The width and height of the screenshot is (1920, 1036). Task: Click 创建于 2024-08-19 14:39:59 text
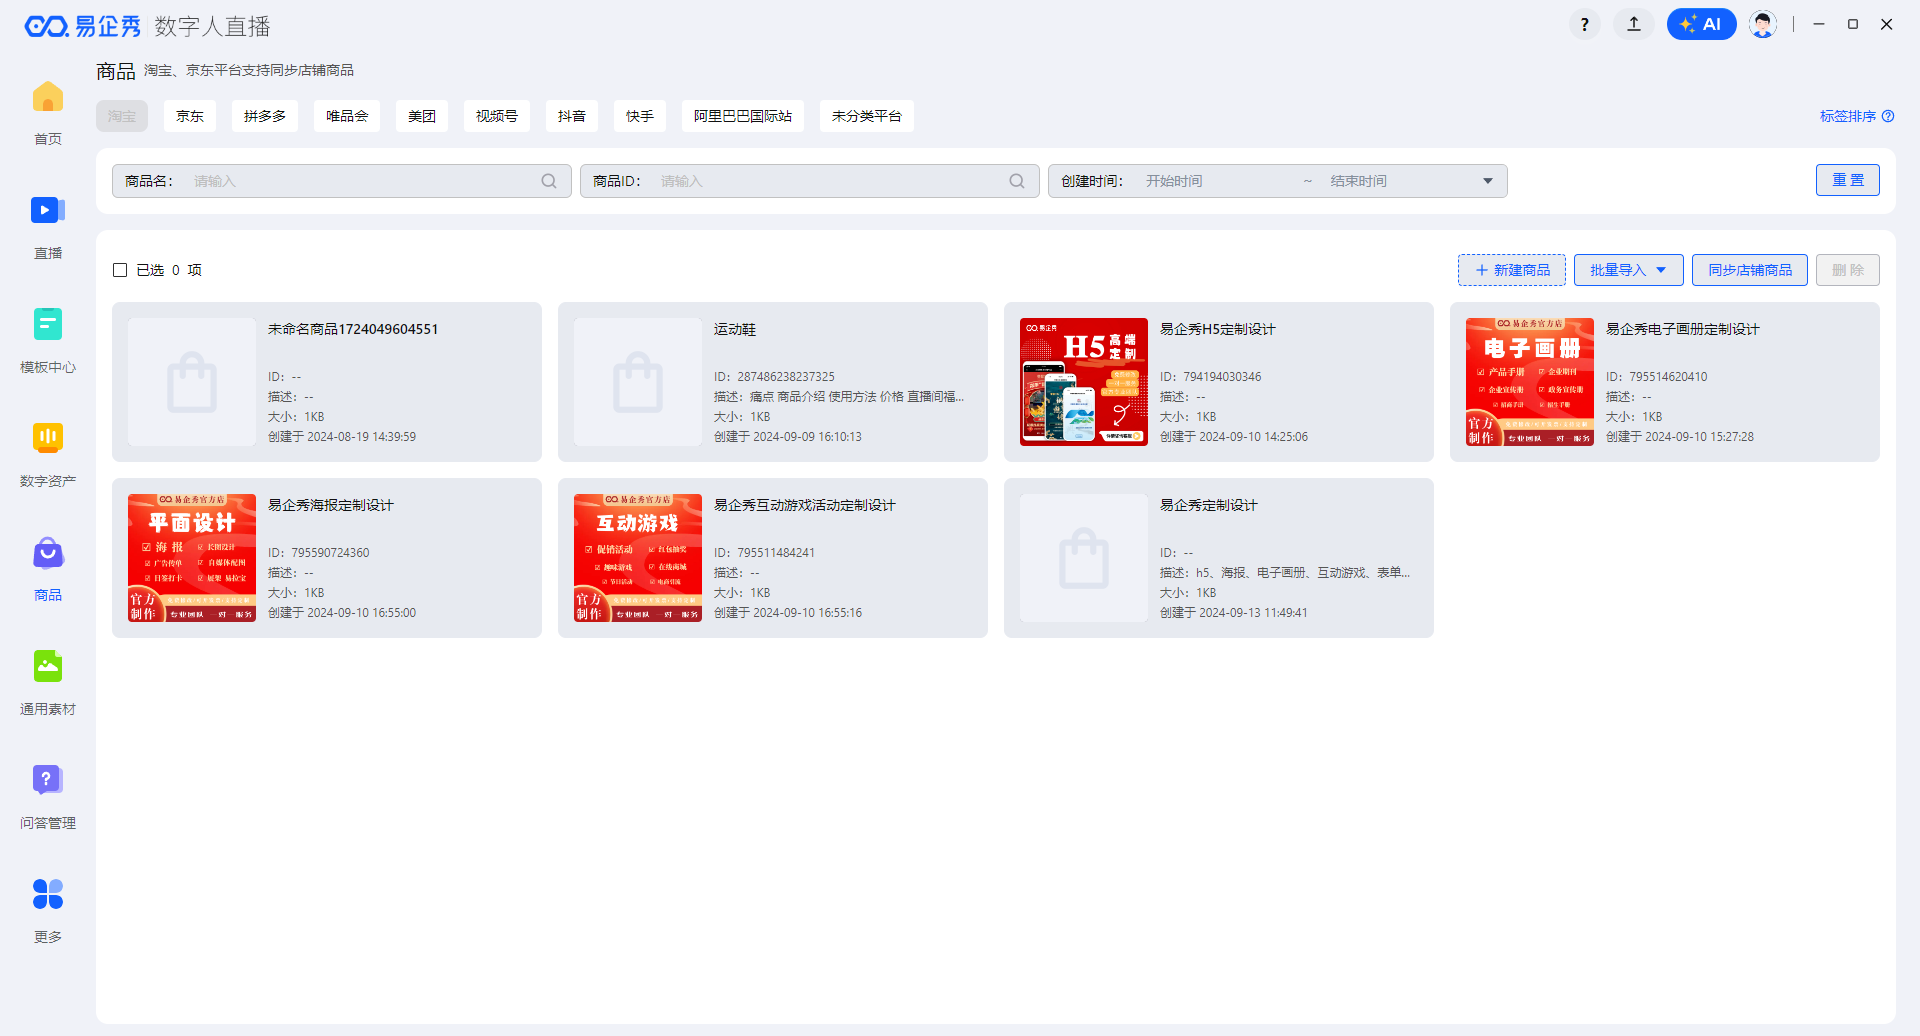pyautogui.click(x=342, y=437)
